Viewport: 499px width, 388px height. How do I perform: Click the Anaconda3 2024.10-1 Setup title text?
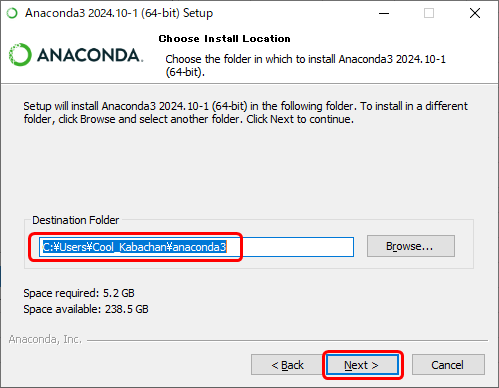pos(119,13)
